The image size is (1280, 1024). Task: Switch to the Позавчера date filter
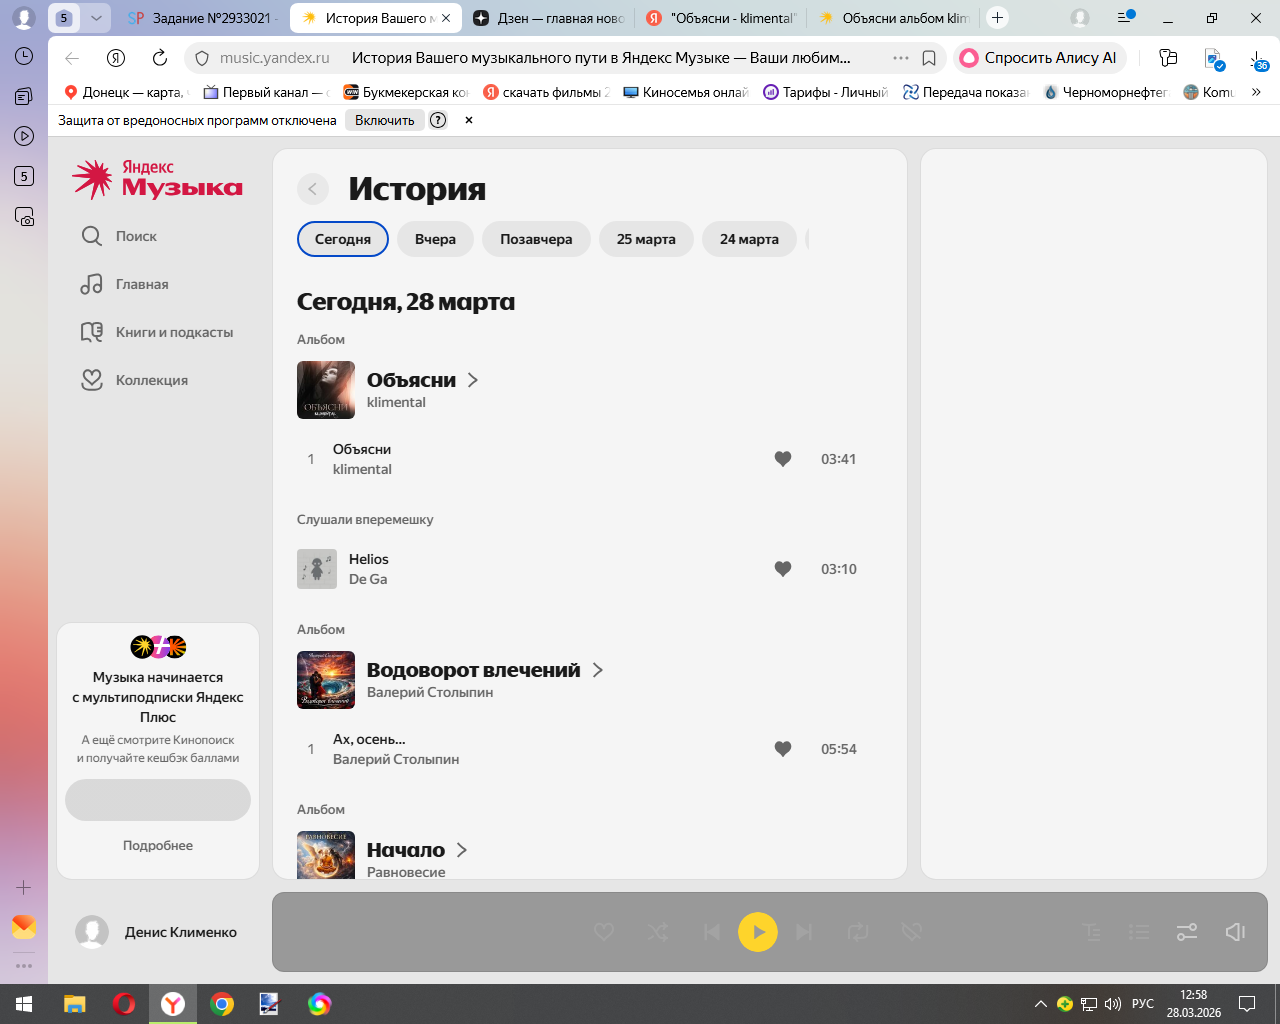[536, 239]
